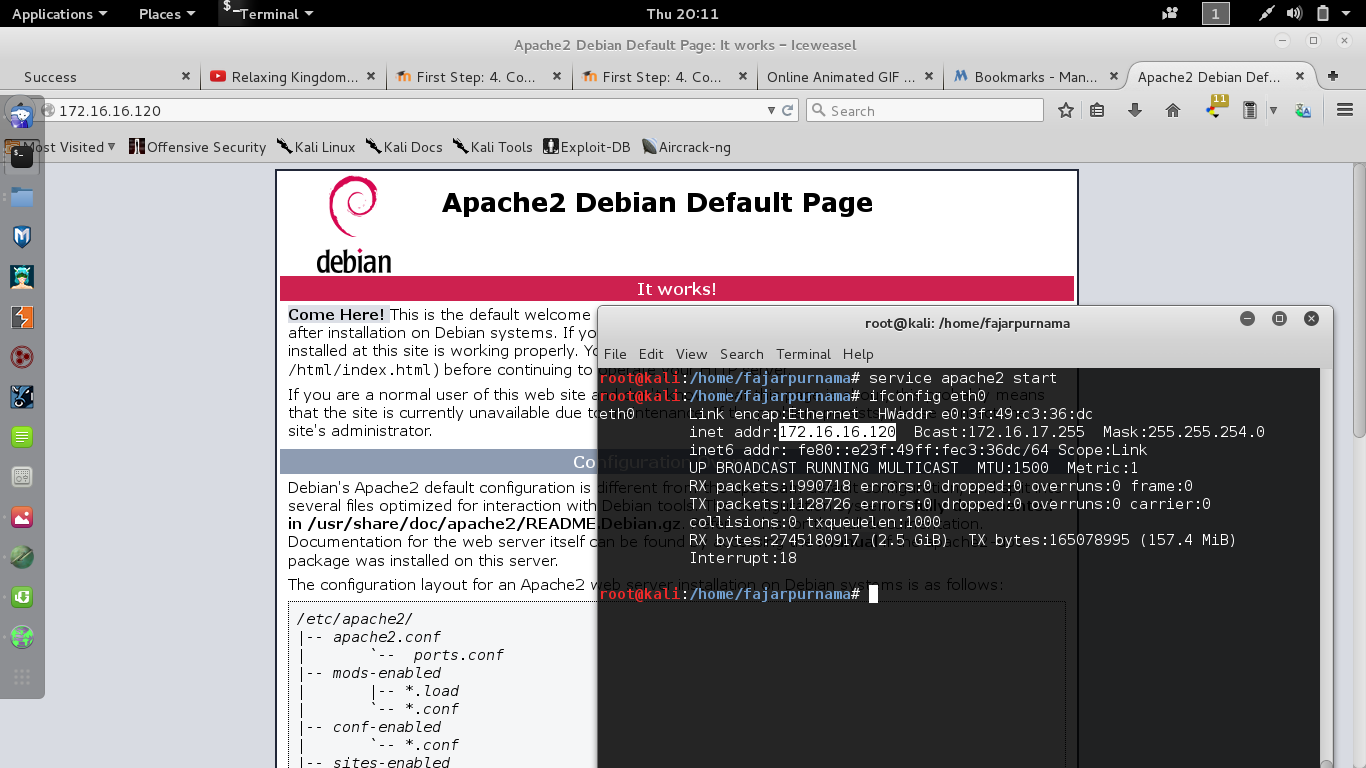Open the green sphere dock icon

[21, 557]
